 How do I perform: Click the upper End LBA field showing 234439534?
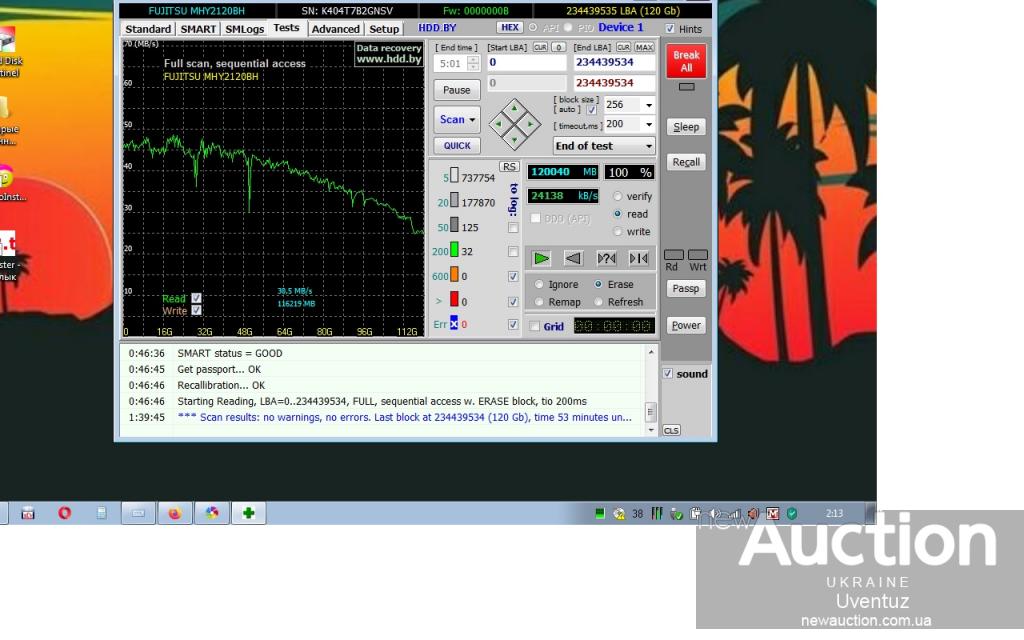(614, 62)
